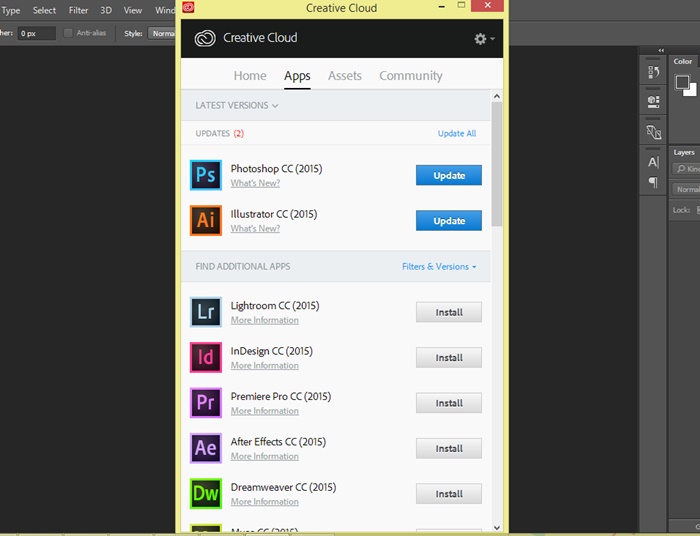Open Photoshop Type menu
The image size is (700, 536).
[11, 10]
